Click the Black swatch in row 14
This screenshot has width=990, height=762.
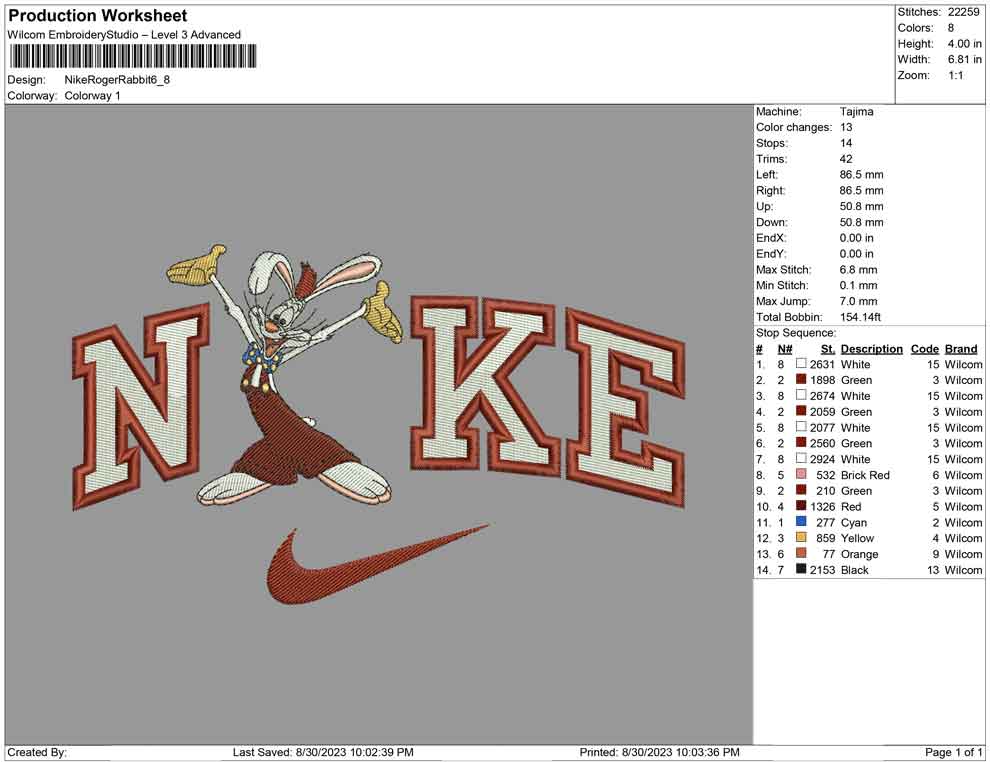[801, 569]
